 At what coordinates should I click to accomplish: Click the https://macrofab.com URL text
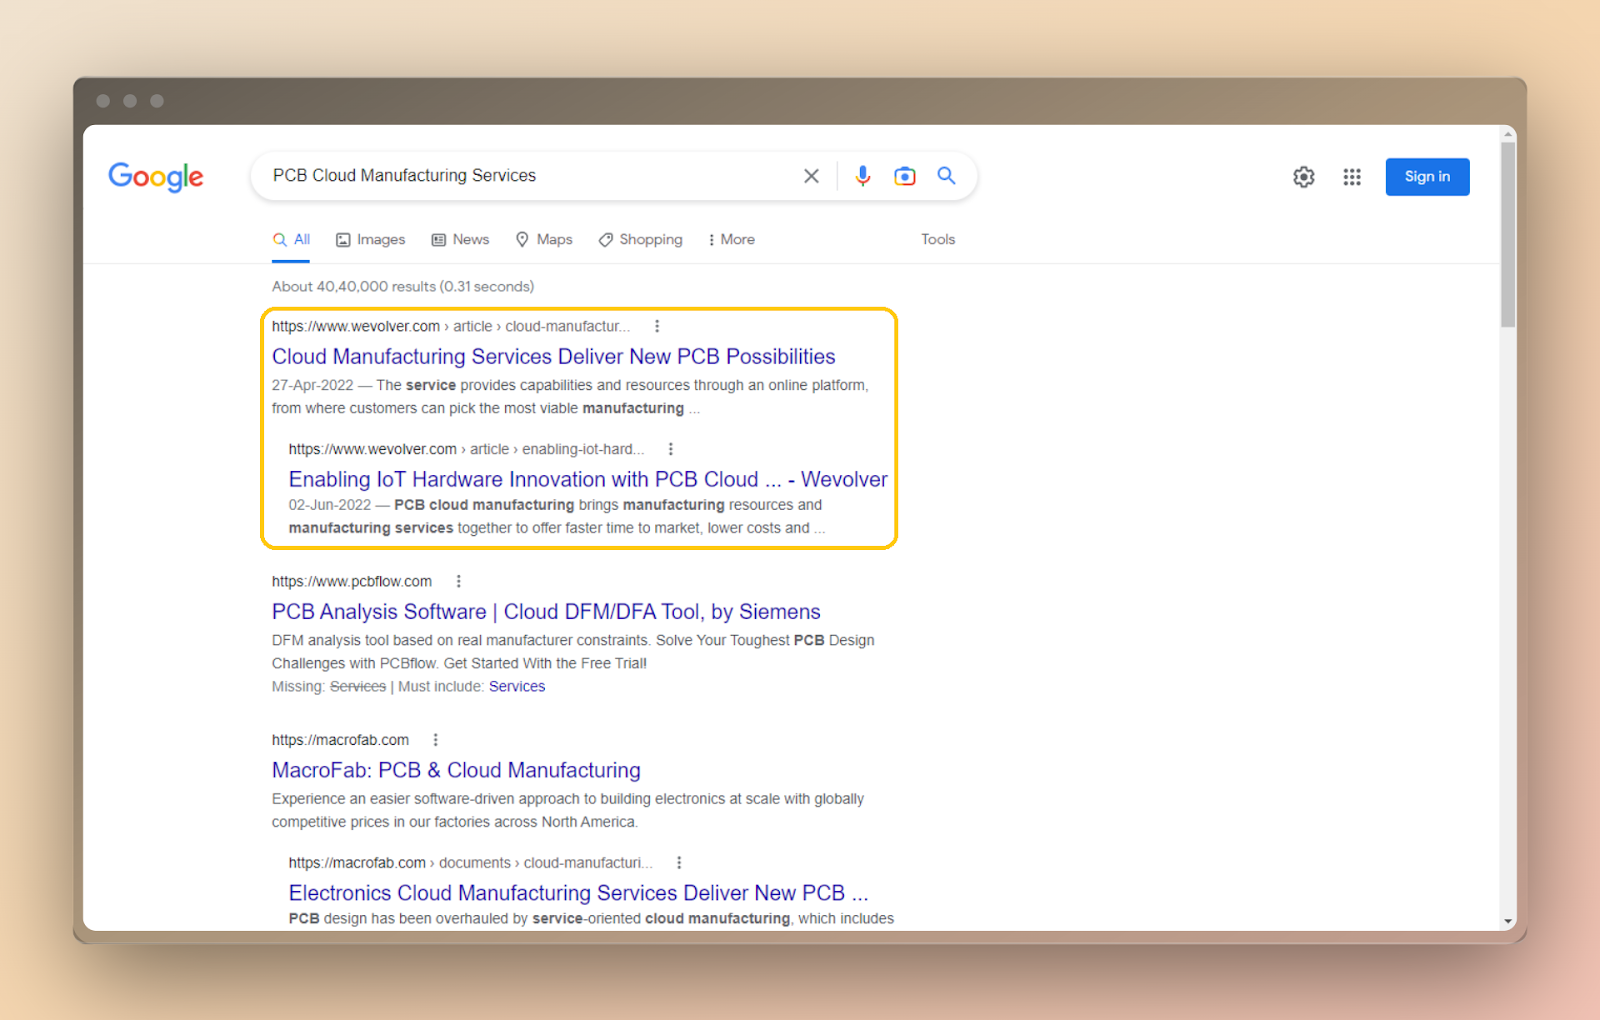pos(340,741)
